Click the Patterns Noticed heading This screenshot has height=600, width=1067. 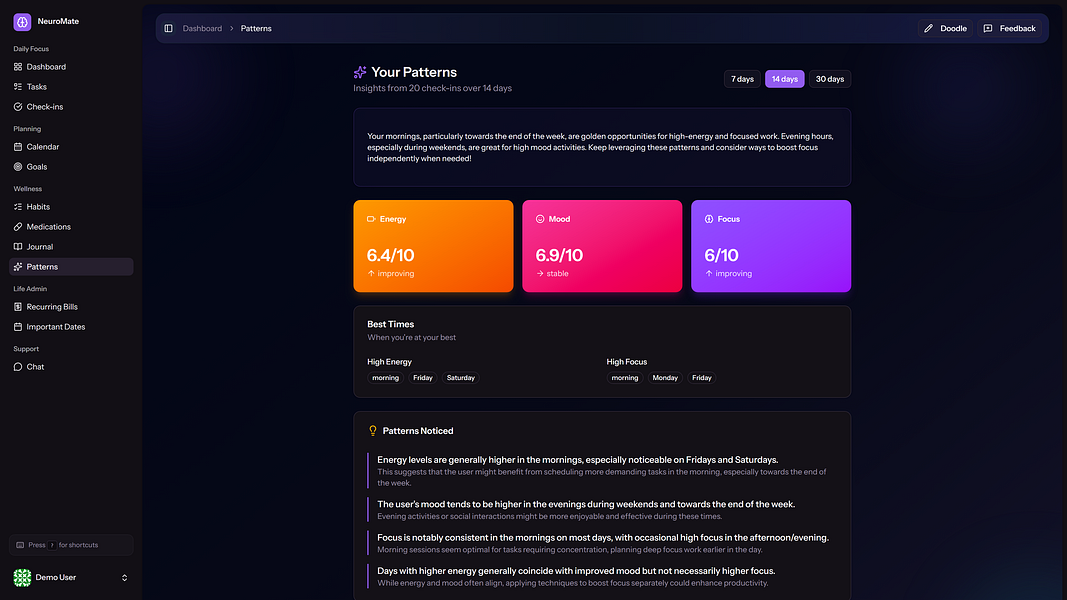tap(418, 431)
